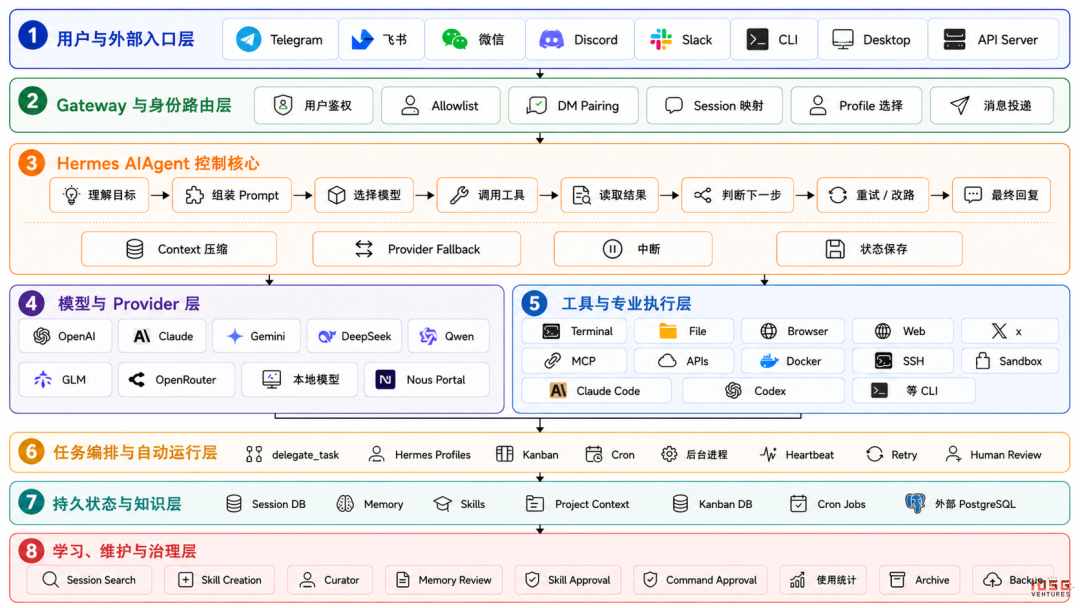Select the Profile 选择 box
Screen dimensions: 1080x608
tap(856, 105)
